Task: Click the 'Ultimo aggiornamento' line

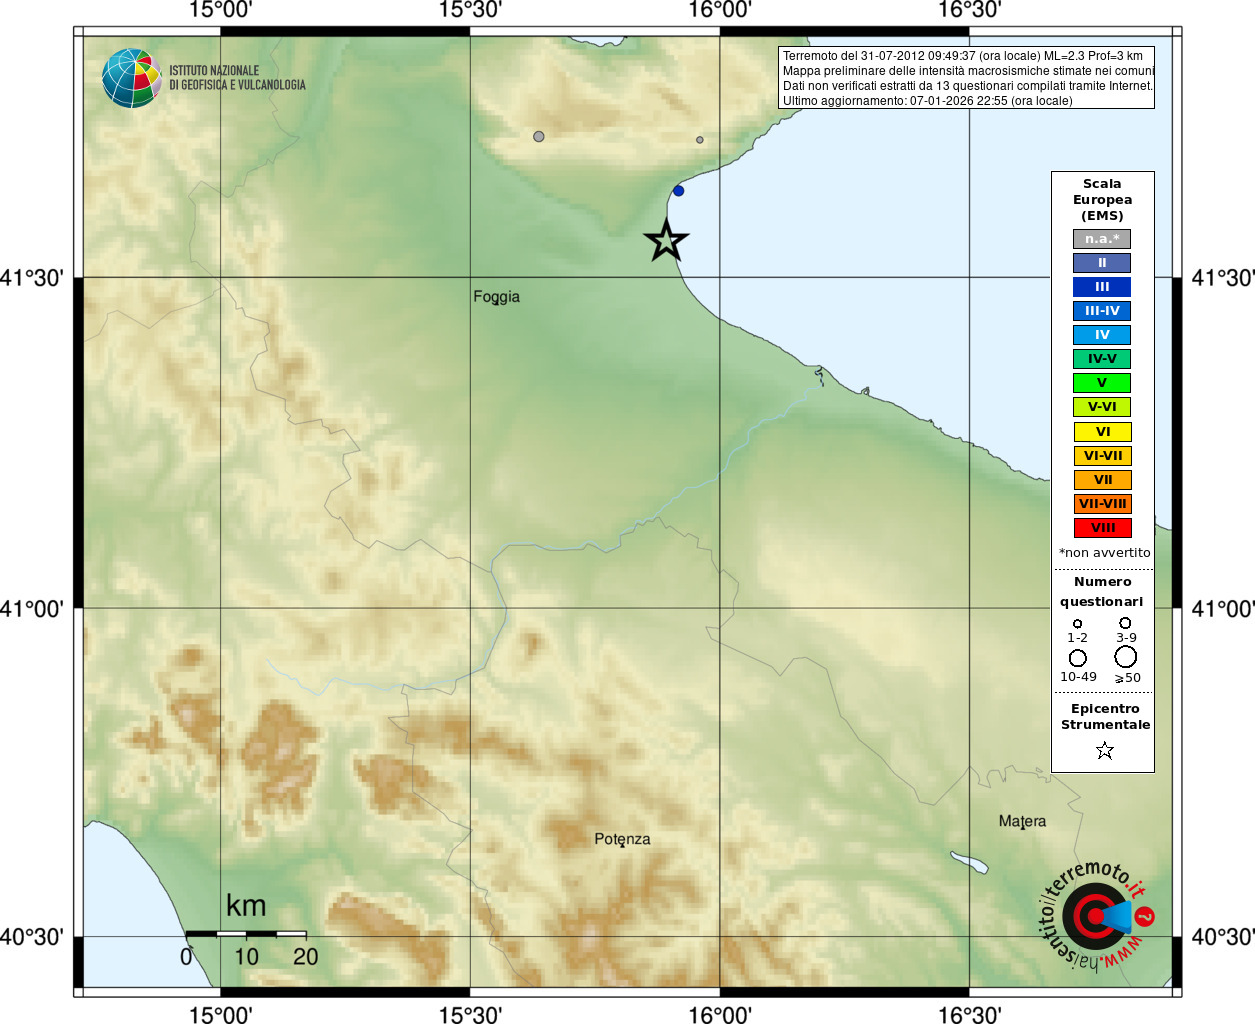Action: (927, 101)
